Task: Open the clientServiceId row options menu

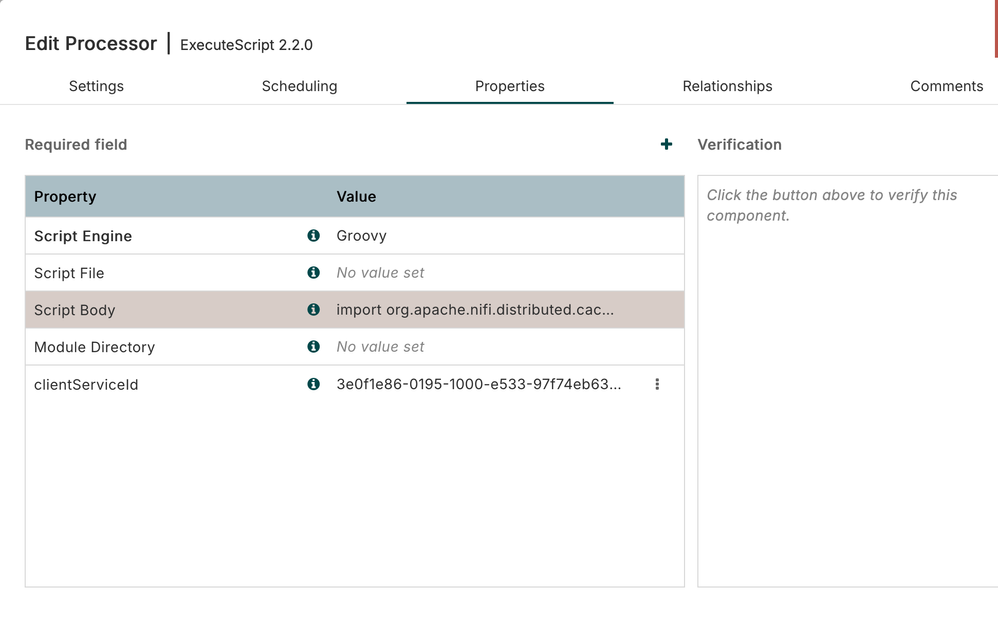Action: click(657, 384)
